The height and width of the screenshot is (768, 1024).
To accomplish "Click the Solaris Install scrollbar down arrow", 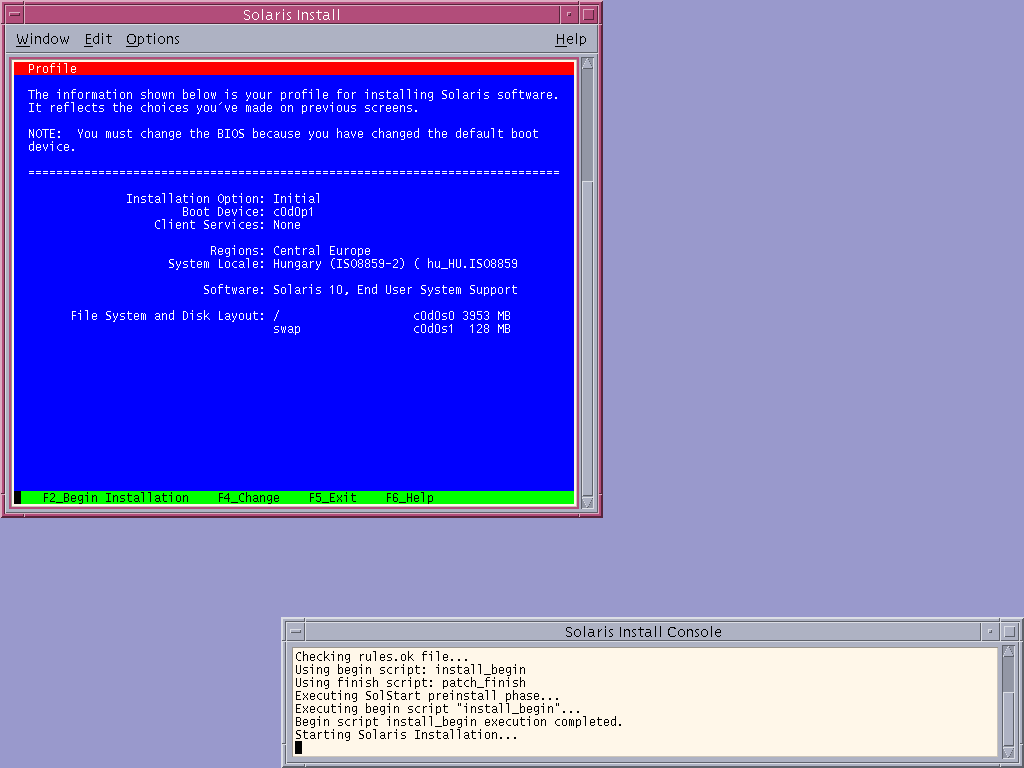I will (587, 502).
